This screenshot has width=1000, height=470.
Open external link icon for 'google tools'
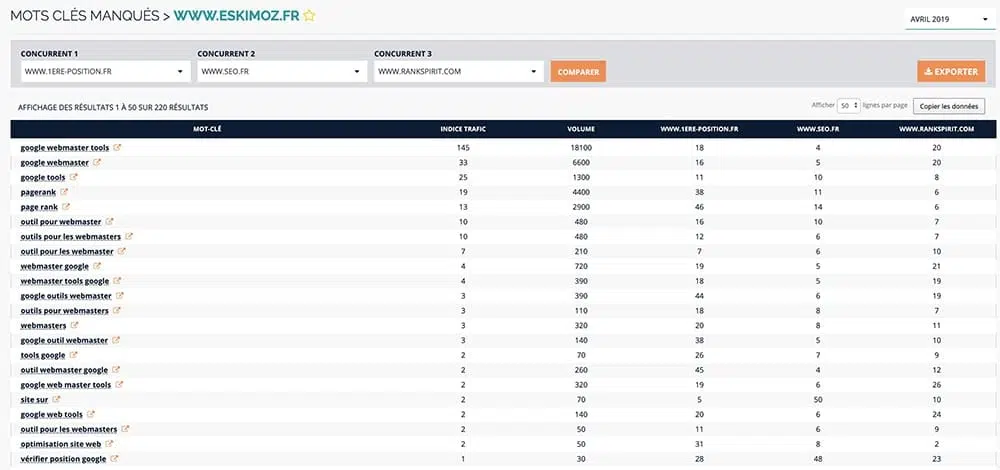pos(73,177)
